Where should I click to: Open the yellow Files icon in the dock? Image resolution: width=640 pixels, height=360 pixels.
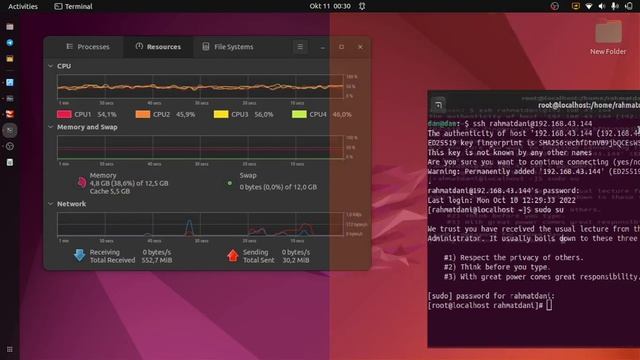pos(10,59)
